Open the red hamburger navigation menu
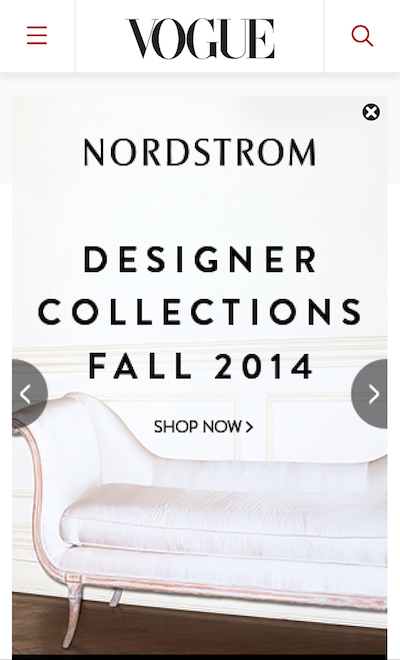400x660 pixels. coord(37,35)
